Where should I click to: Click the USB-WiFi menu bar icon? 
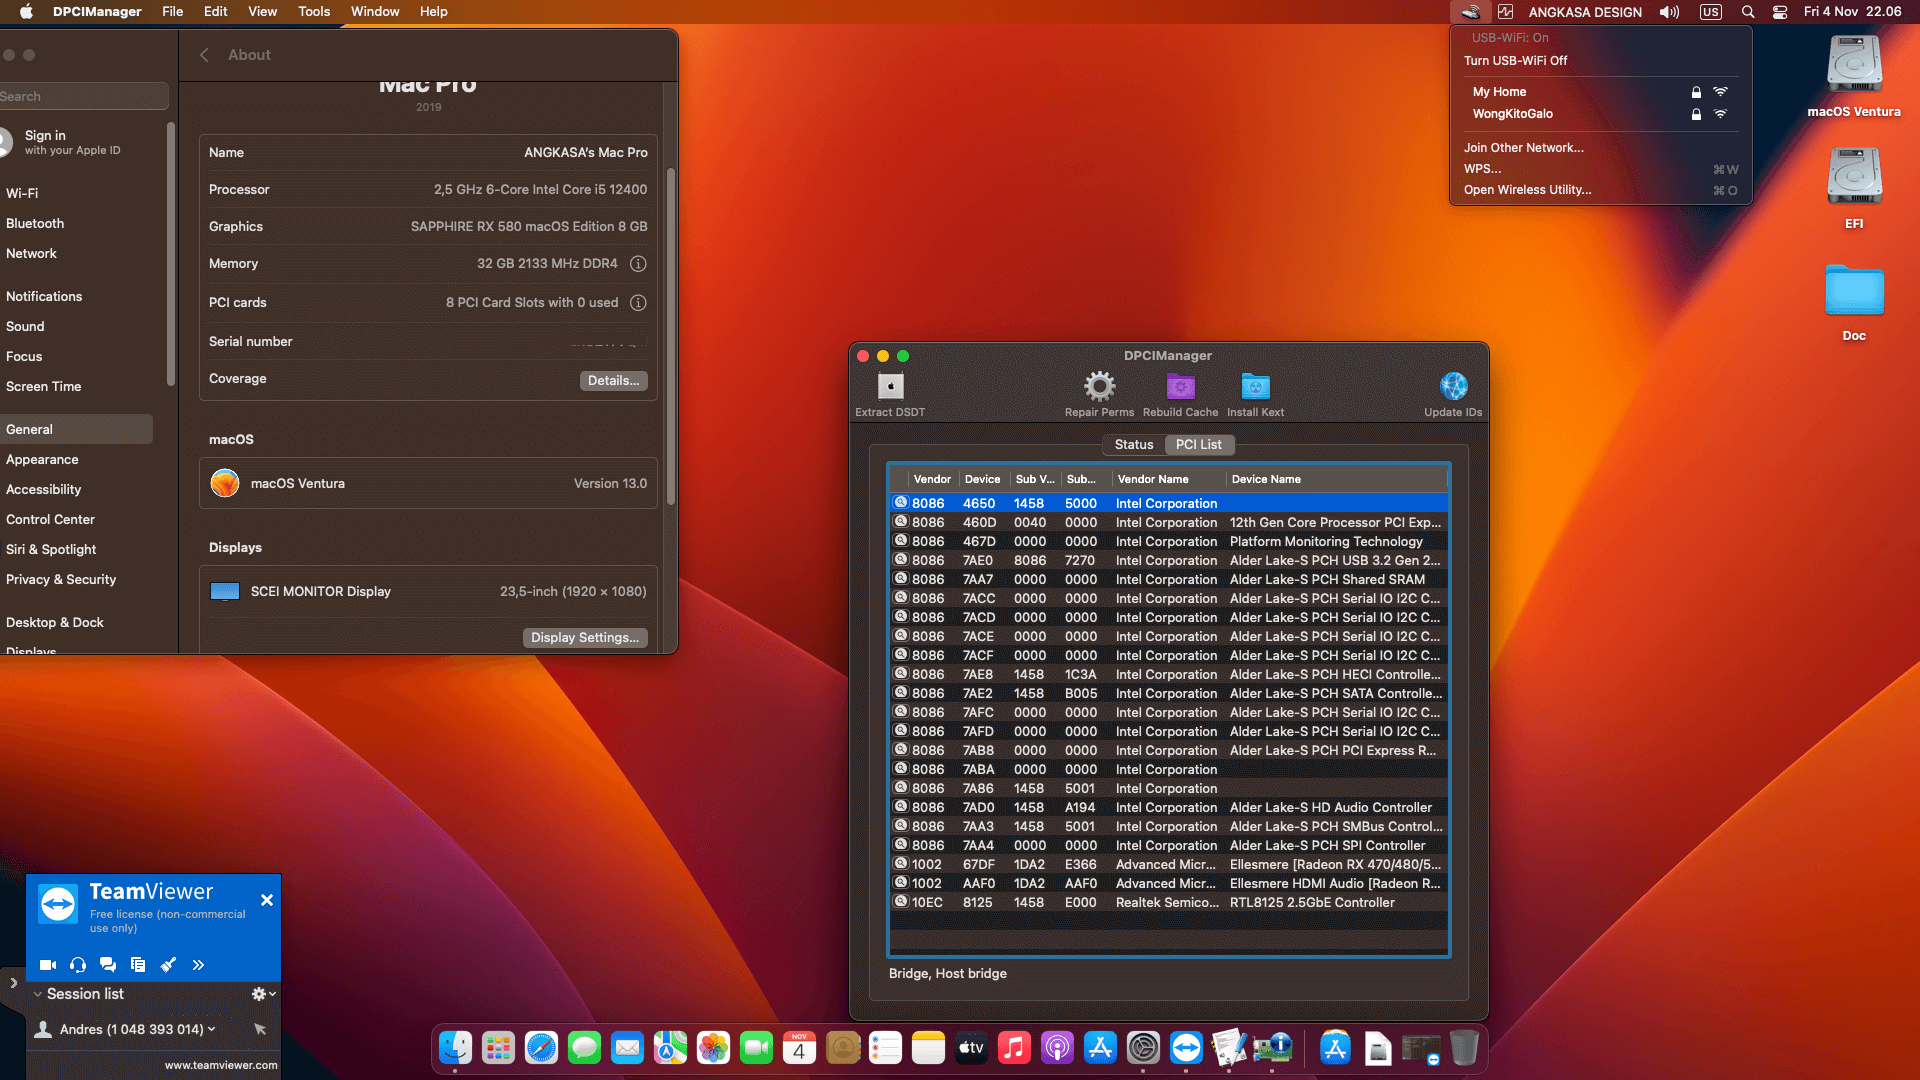click(1470, 12)
